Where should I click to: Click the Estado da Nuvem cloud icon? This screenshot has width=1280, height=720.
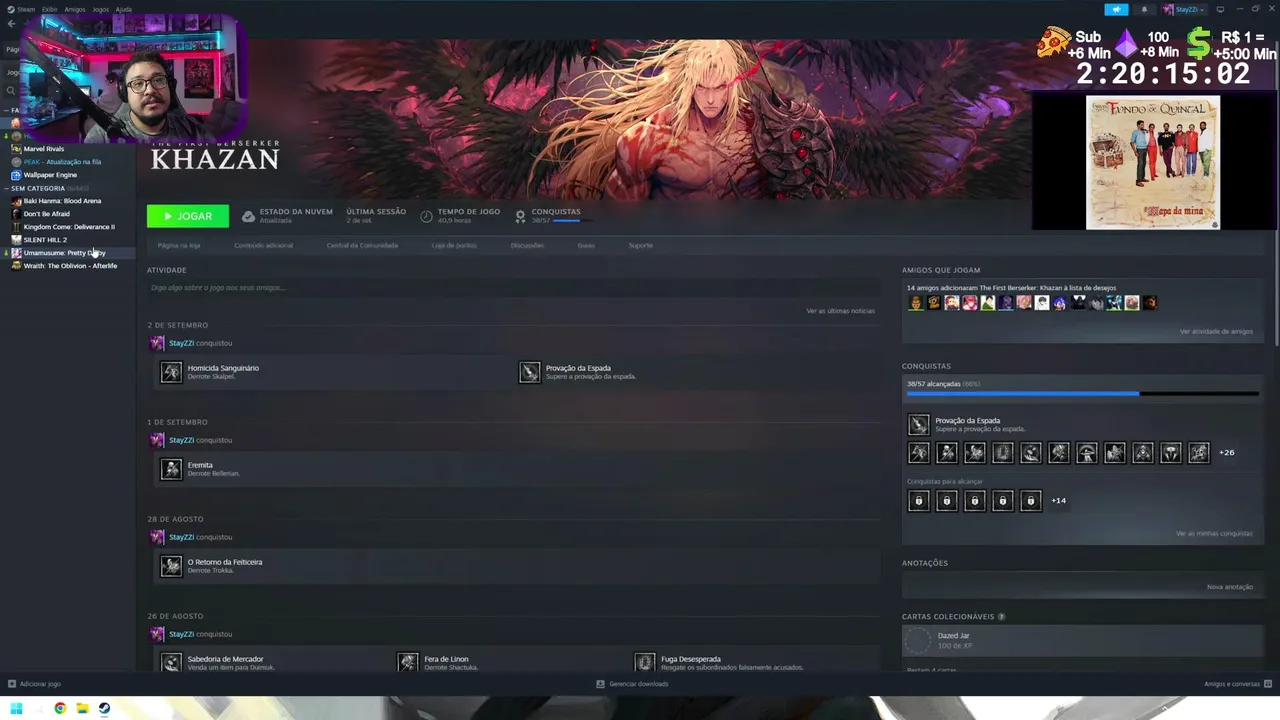pos(248,216)
